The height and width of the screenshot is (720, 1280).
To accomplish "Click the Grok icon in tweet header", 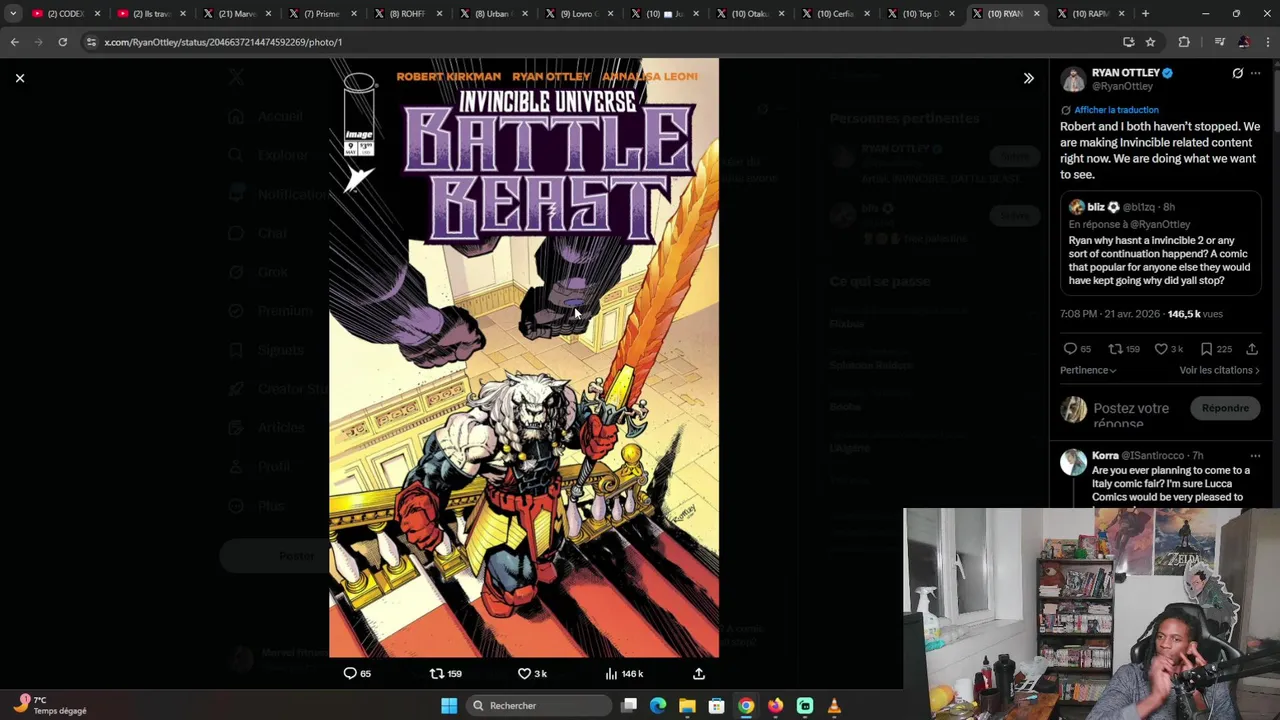I will [1237, 73].
